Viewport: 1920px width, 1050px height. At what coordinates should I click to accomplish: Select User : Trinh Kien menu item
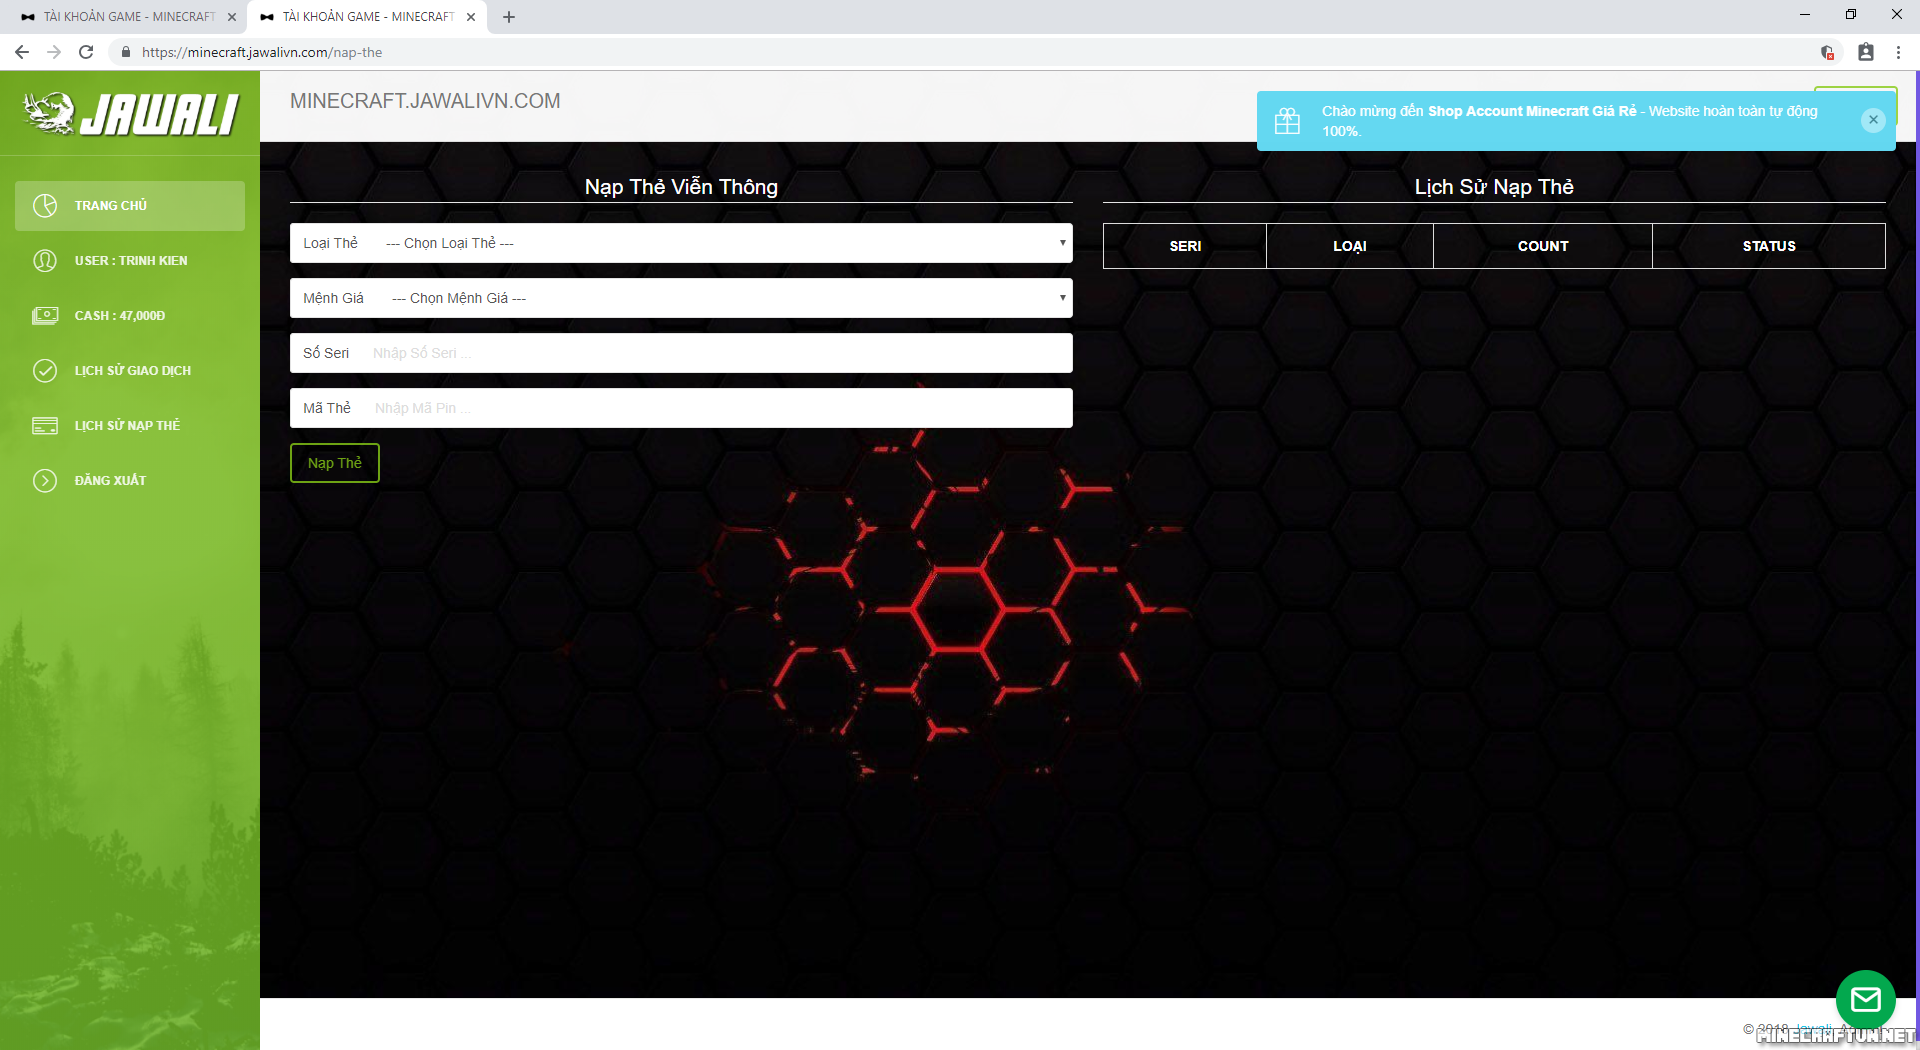tap(130, 261)
